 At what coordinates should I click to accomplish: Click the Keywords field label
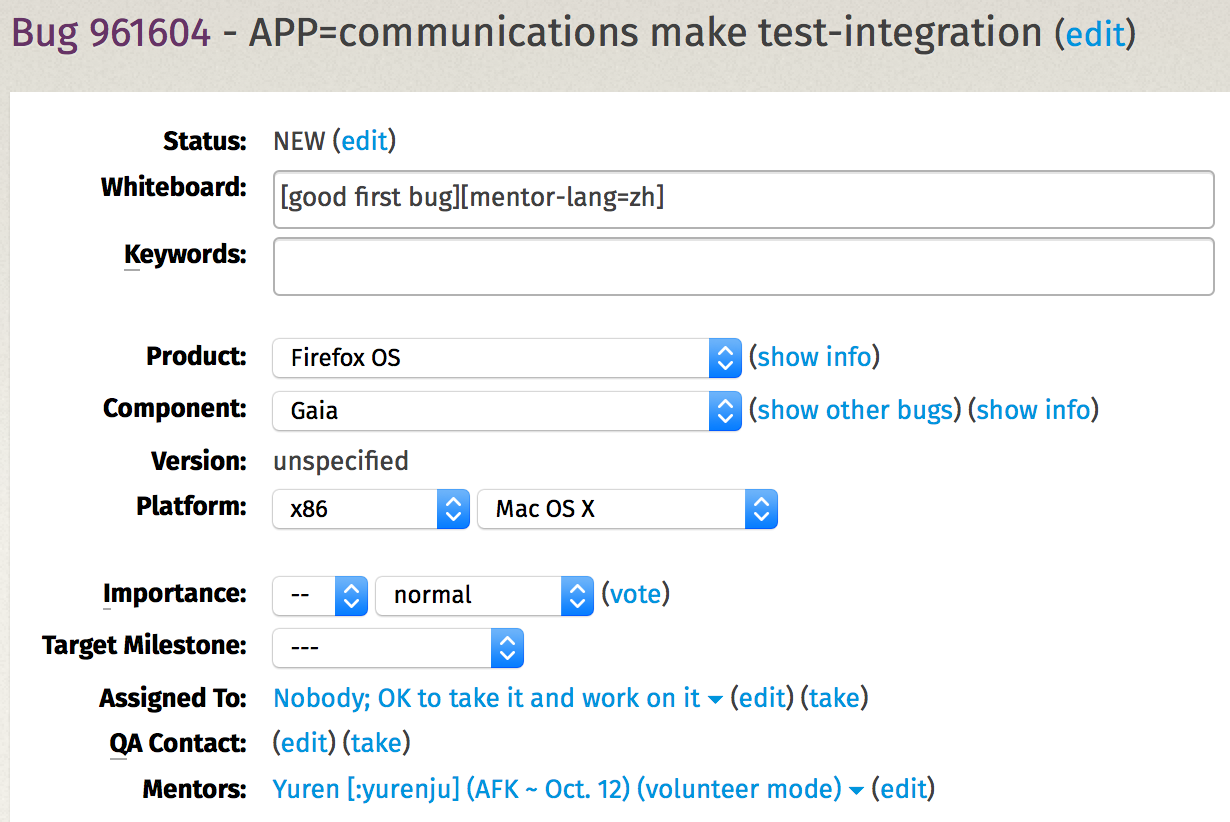click(184, 255)
